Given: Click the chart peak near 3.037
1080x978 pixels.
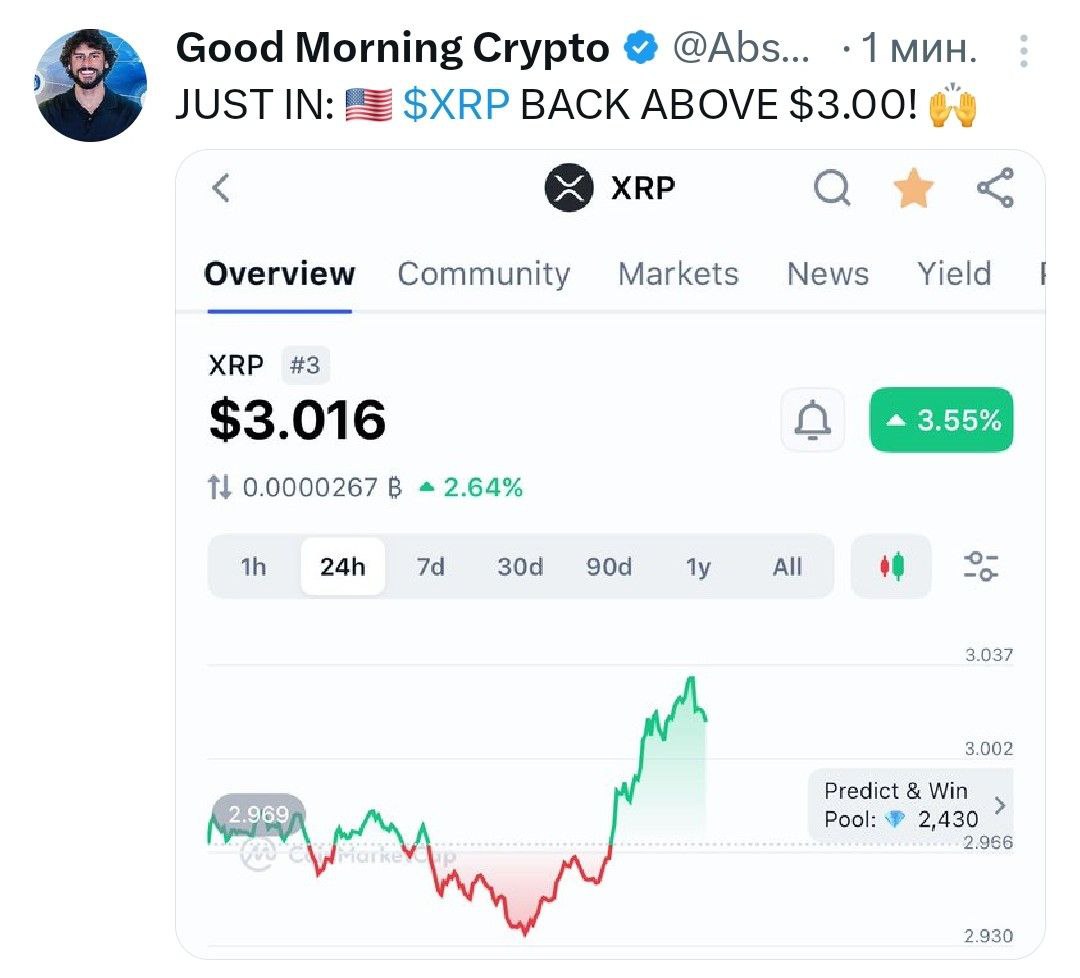Looking at the screenshot, I should click(691, 680).
